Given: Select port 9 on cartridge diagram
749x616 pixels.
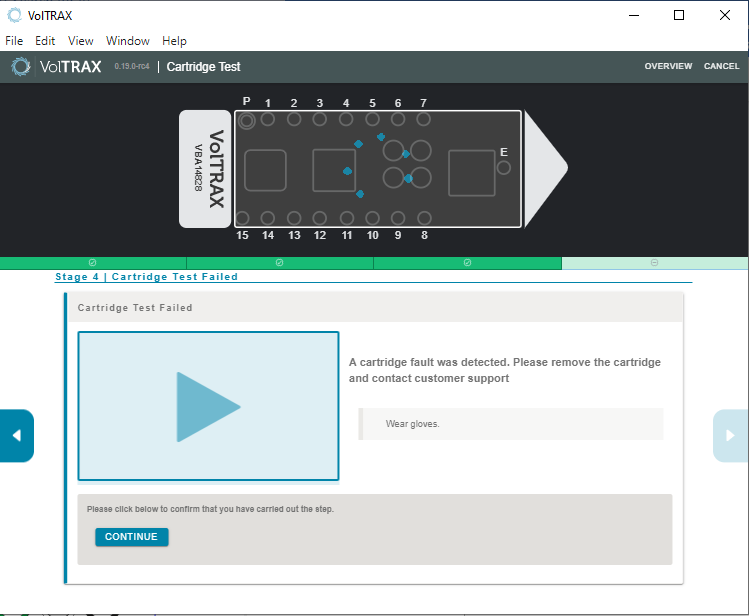Looking at the screenshot, I should (398, 218).
